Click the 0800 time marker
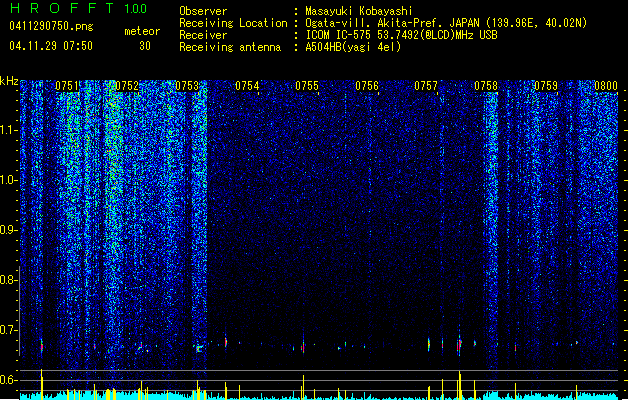The height and width of the screenshot is (400, 629). [606, 86]
